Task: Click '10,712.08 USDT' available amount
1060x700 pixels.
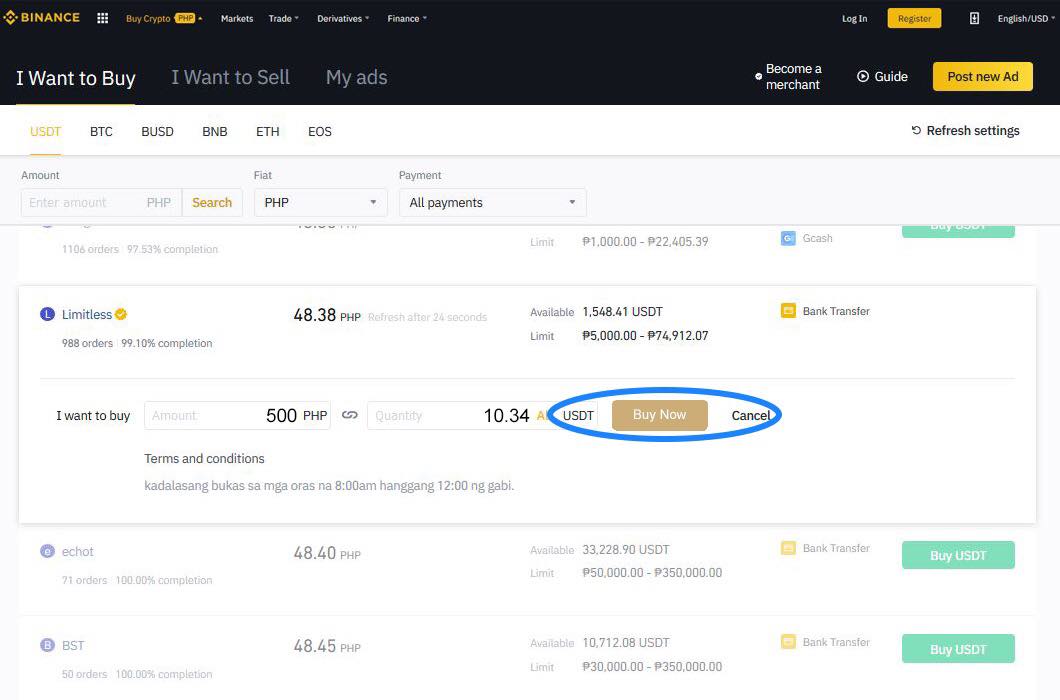Action: [626, 643]
